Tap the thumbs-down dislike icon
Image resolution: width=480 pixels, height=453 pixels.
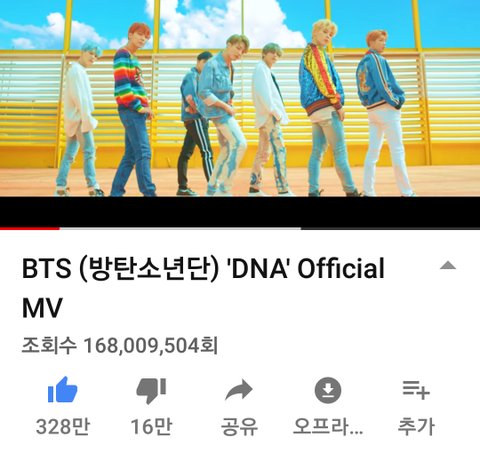pyautogui.click(x=151, y=391)
